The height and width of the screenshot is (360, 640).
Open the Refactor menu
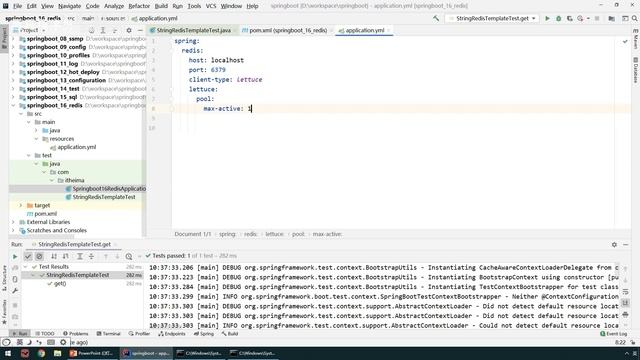(139, 6)
